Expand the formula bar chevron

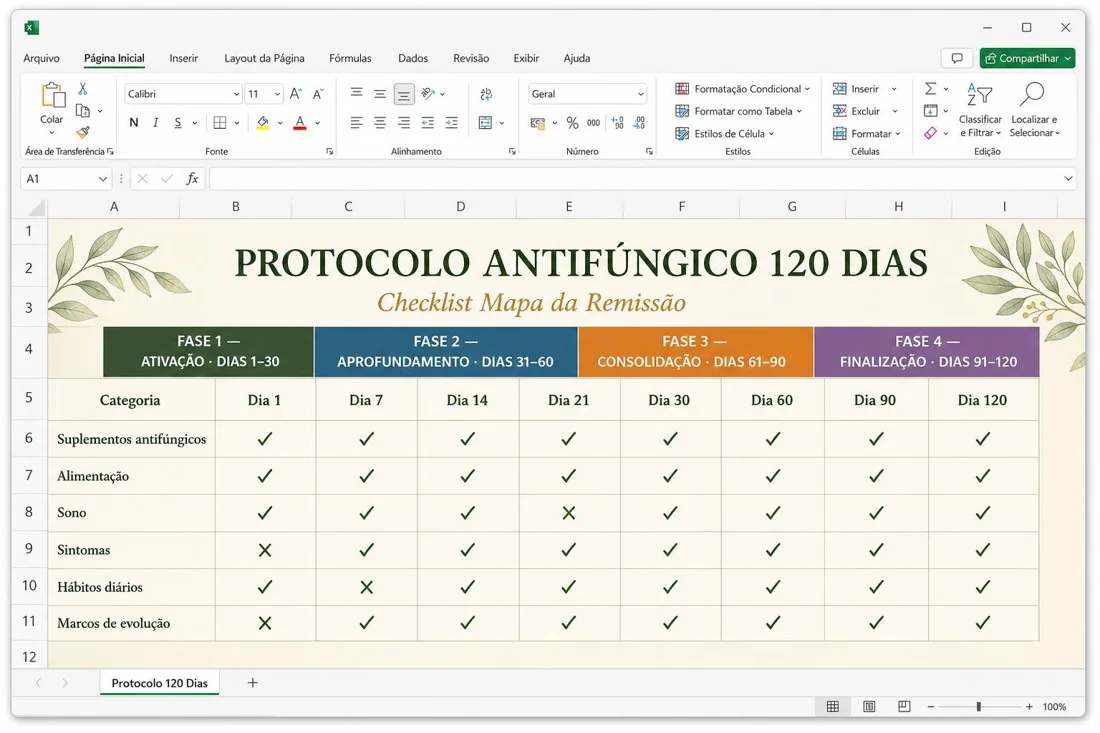coord(1068,179)
